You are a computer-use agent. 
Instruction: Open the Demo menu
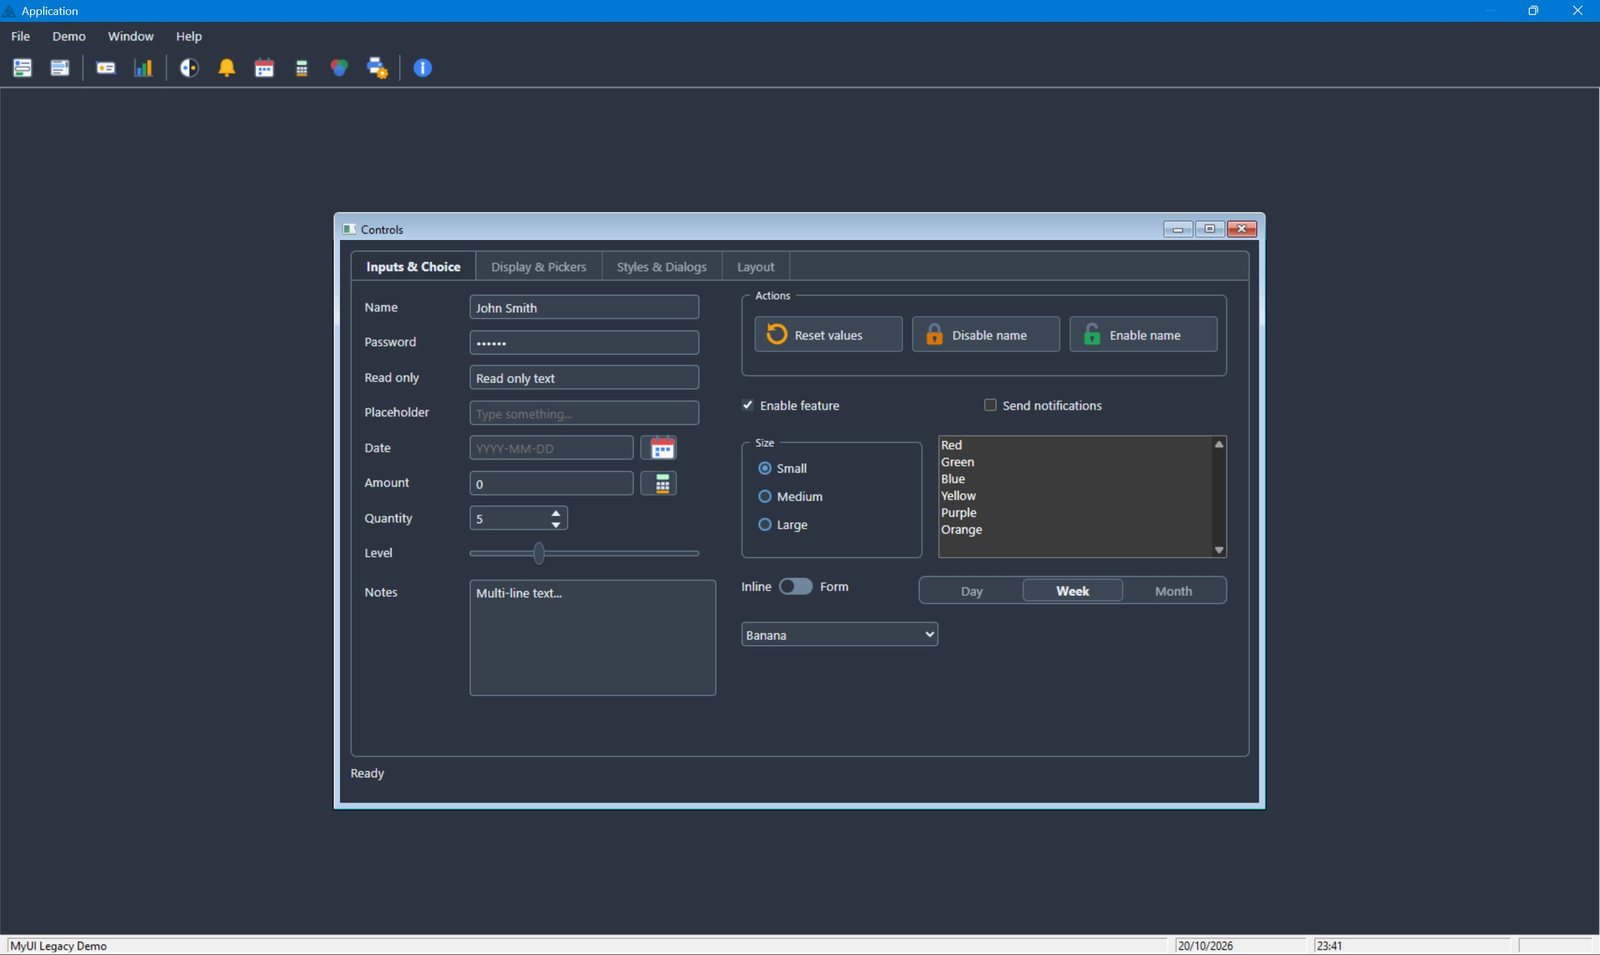pos(69,36)
